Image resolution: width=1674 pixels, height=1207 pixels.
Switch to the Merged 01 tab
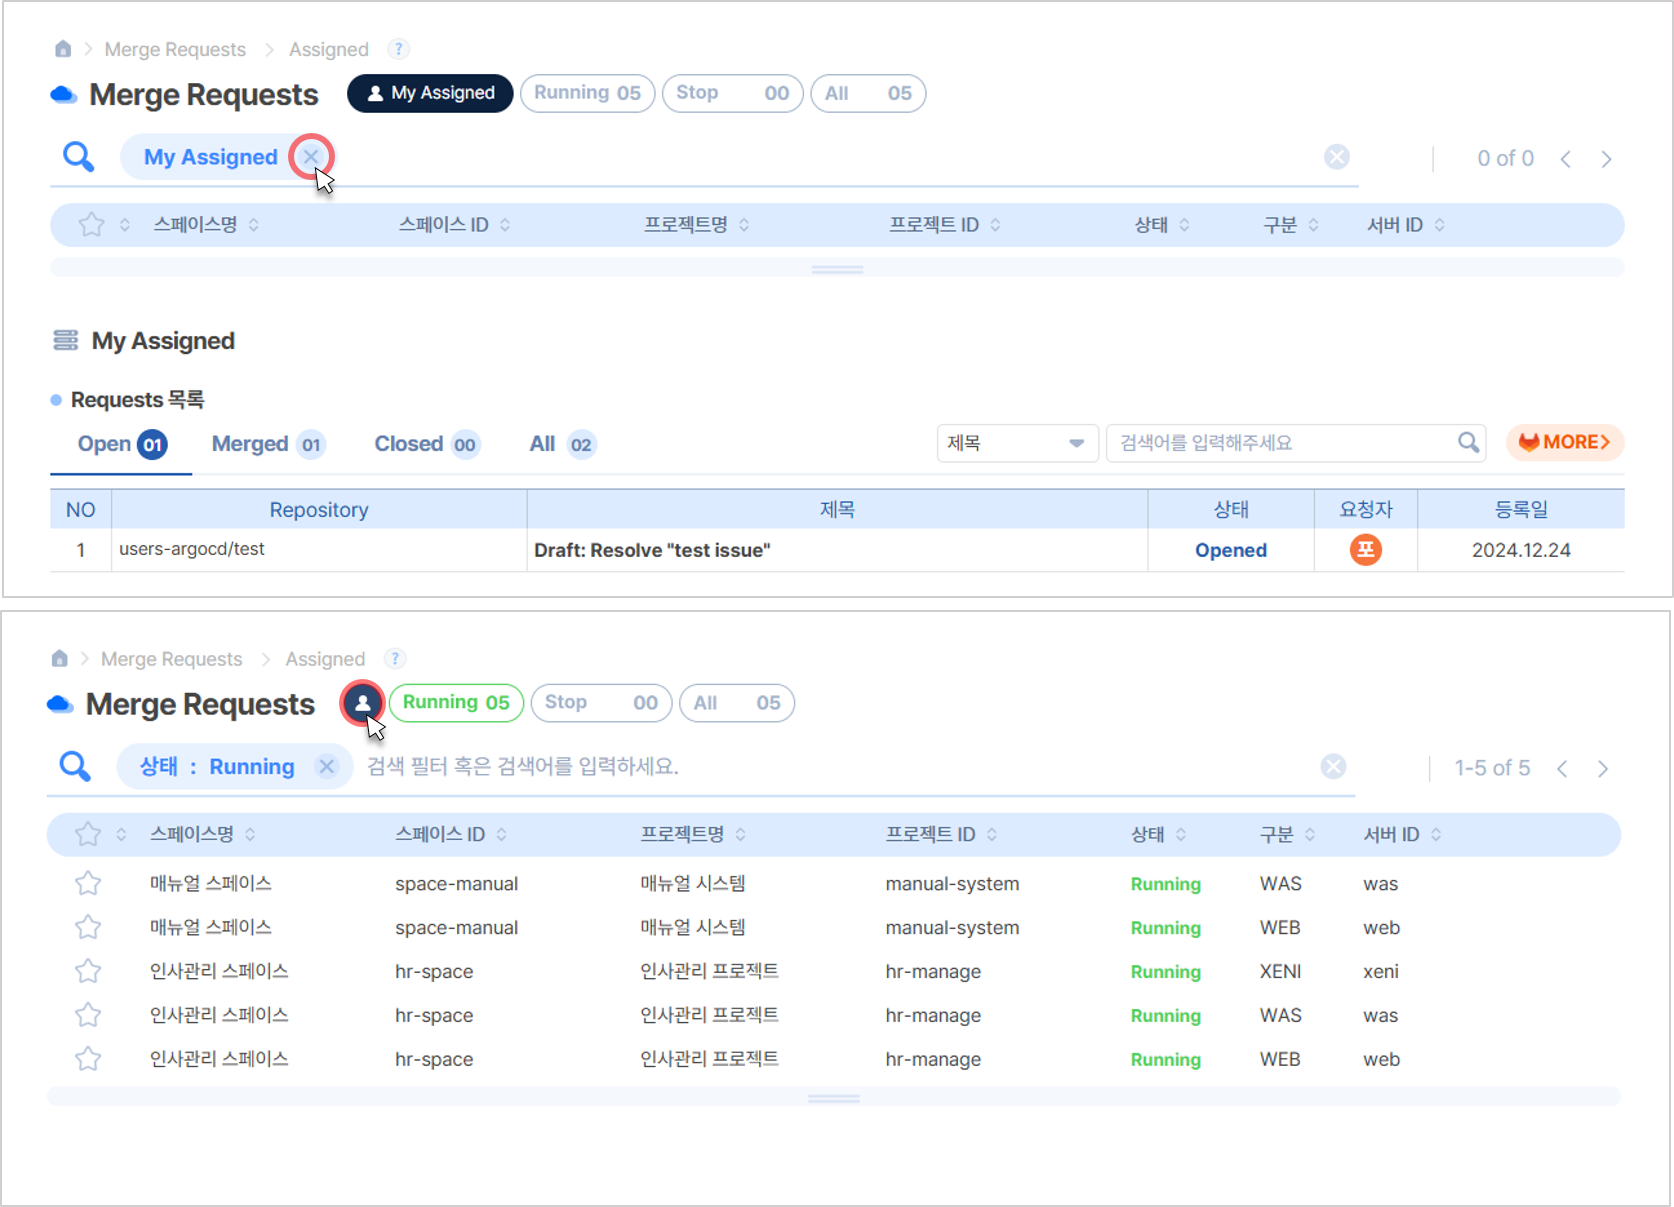point(268,444)
